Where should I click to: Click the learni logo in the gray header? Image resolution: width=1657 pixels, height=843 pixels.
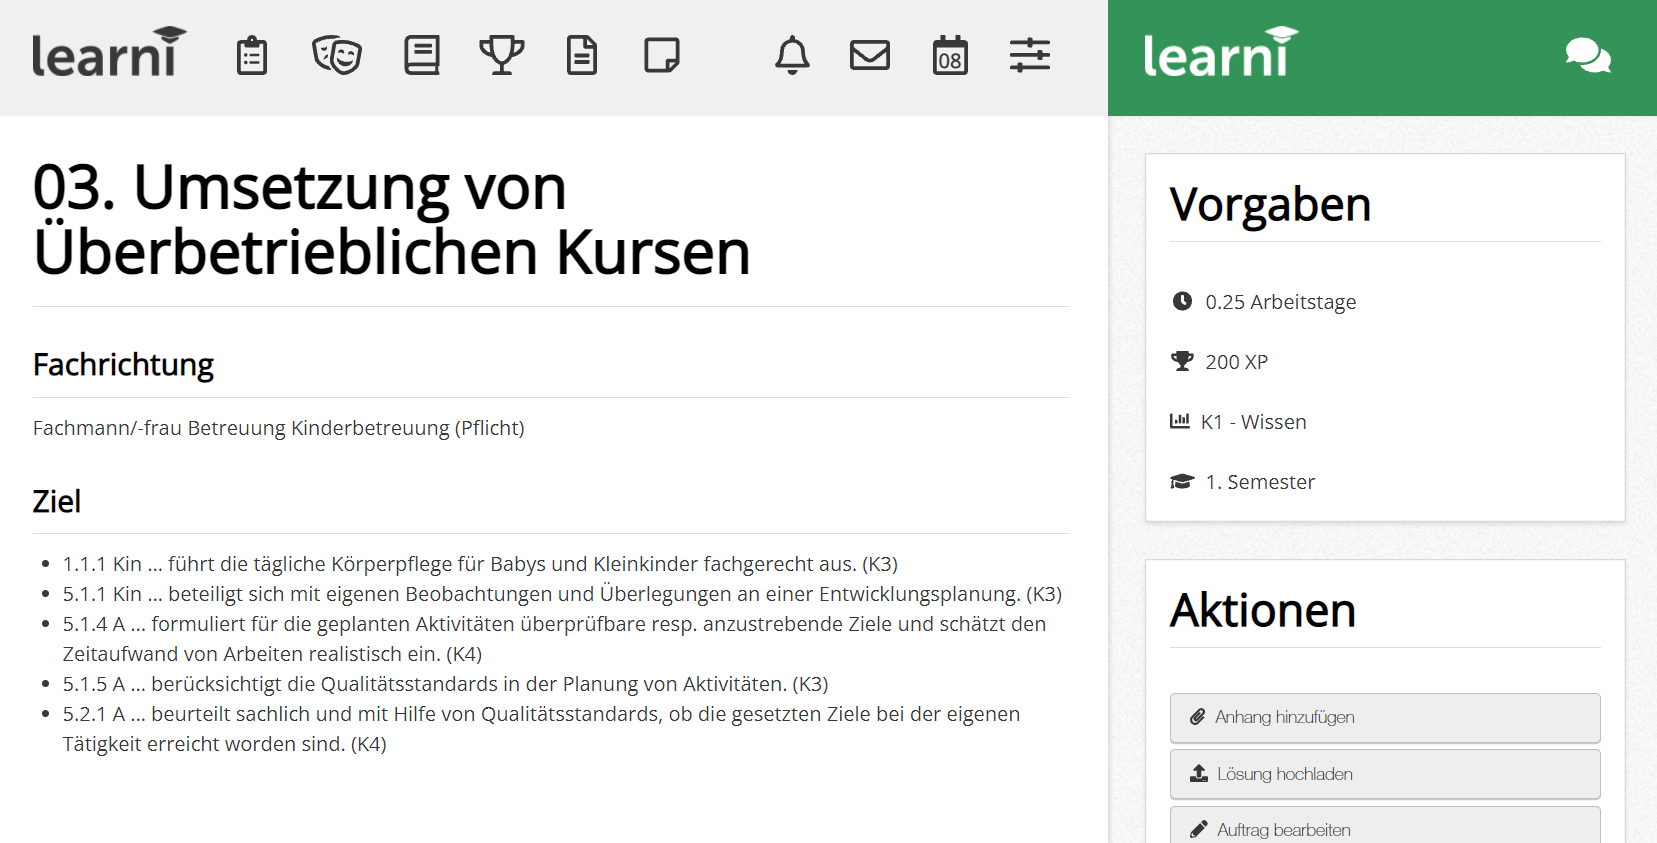point(108,54)
